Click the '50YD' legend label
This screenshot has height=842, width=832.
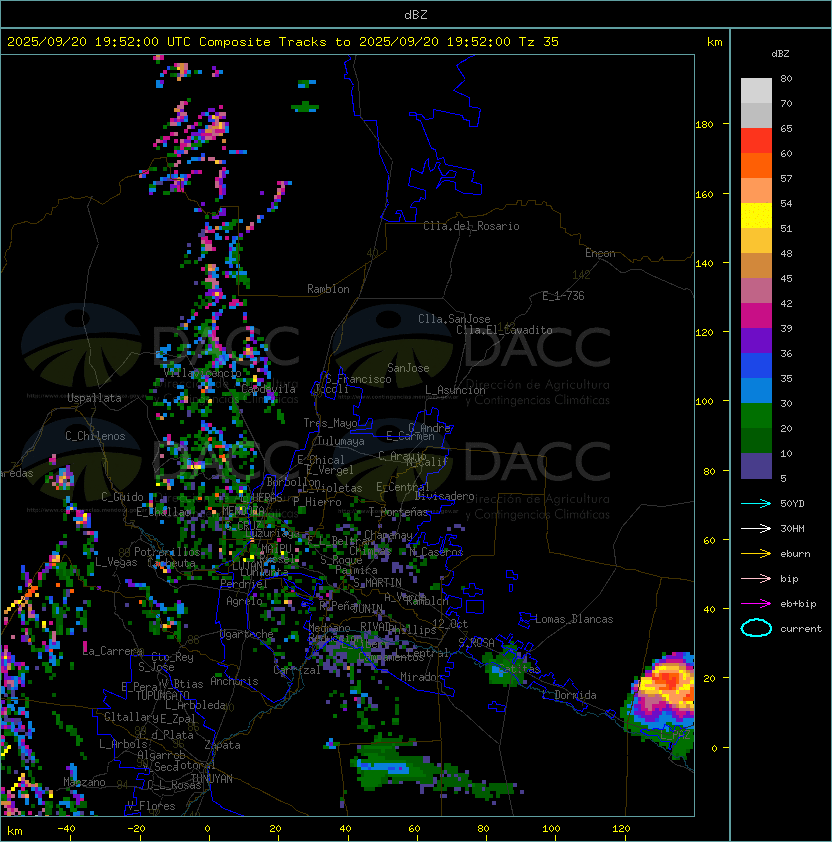tap(792, 504)
